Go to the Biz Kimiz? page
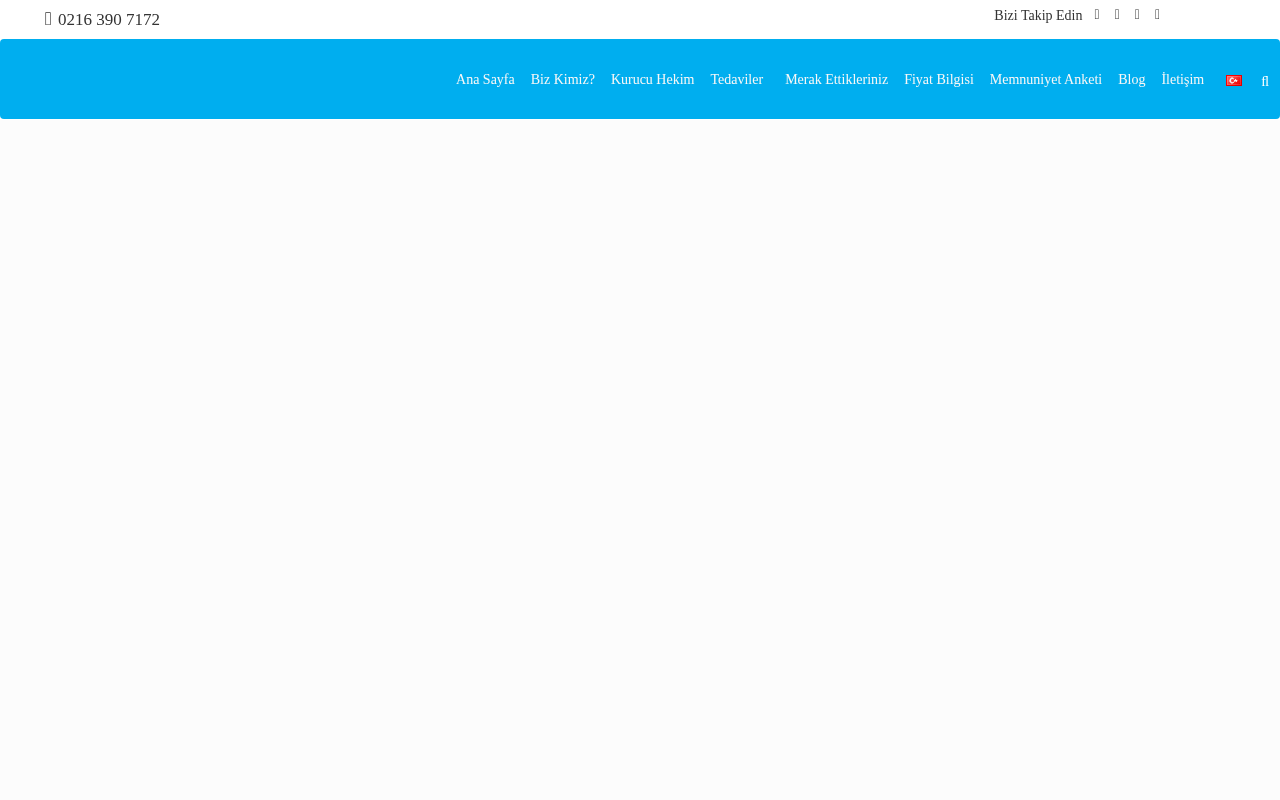1280x800 pixels. [563, 80]
